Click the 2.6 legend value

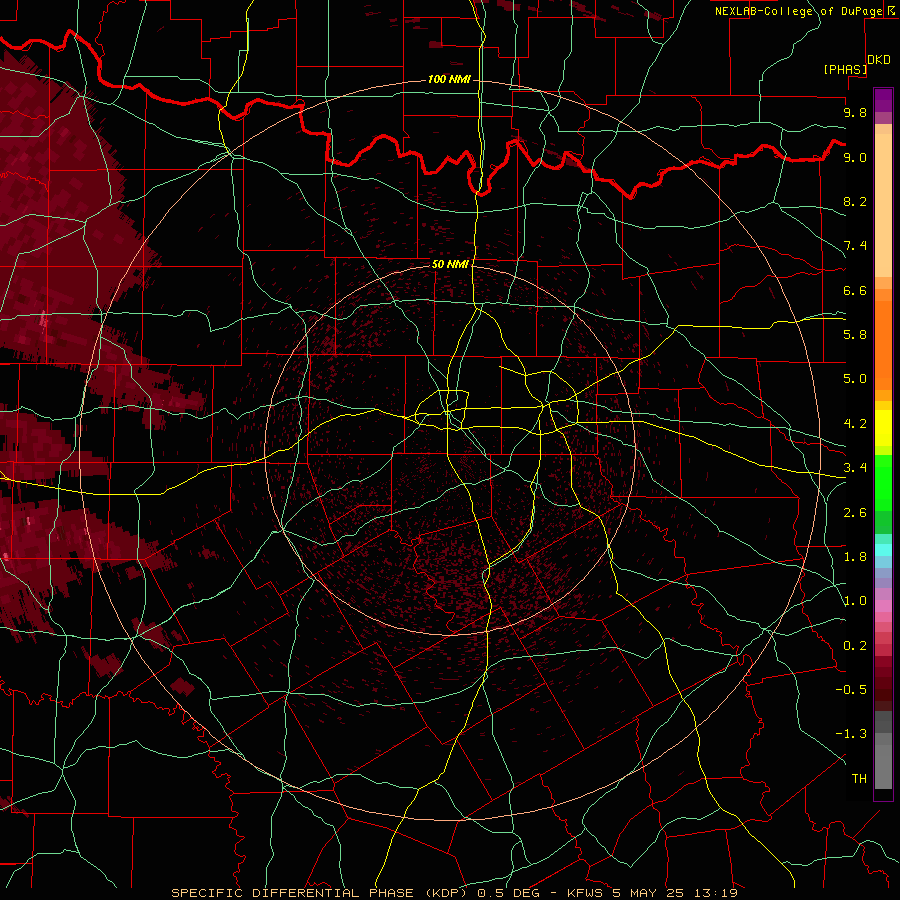855,513
